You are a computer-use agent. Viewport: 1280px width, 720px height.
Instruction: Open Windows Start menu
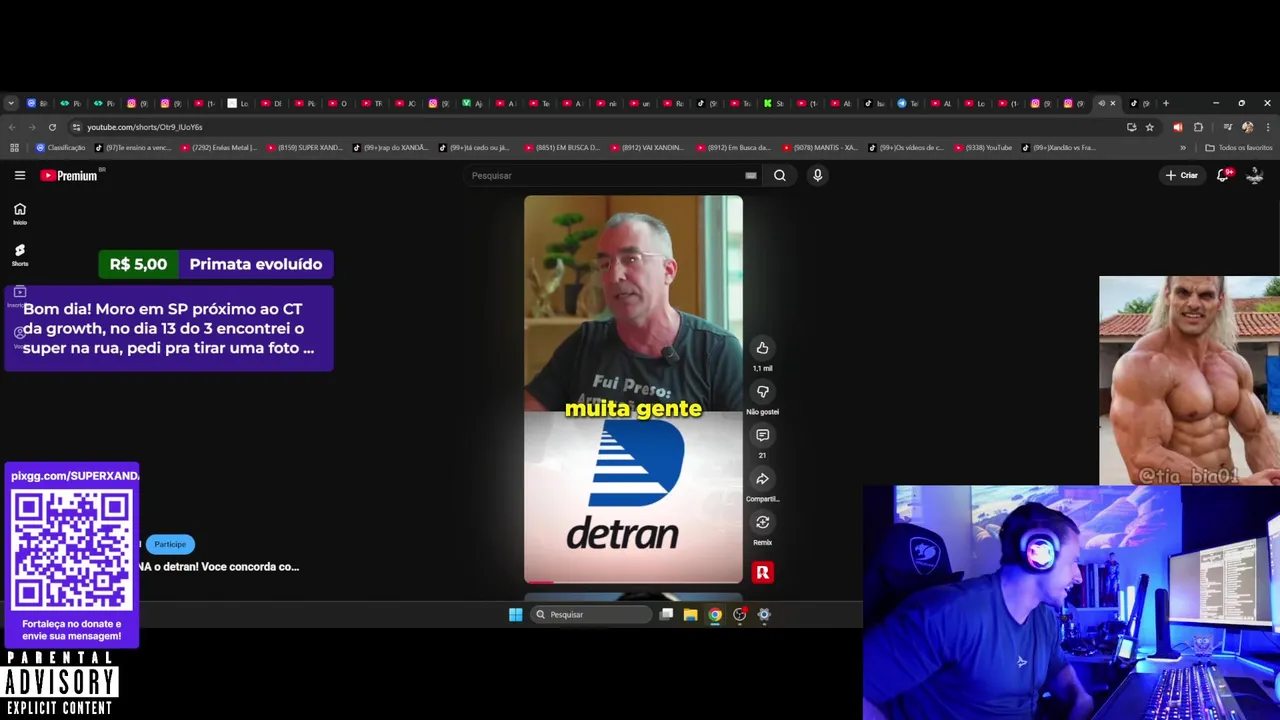point(515,614)
